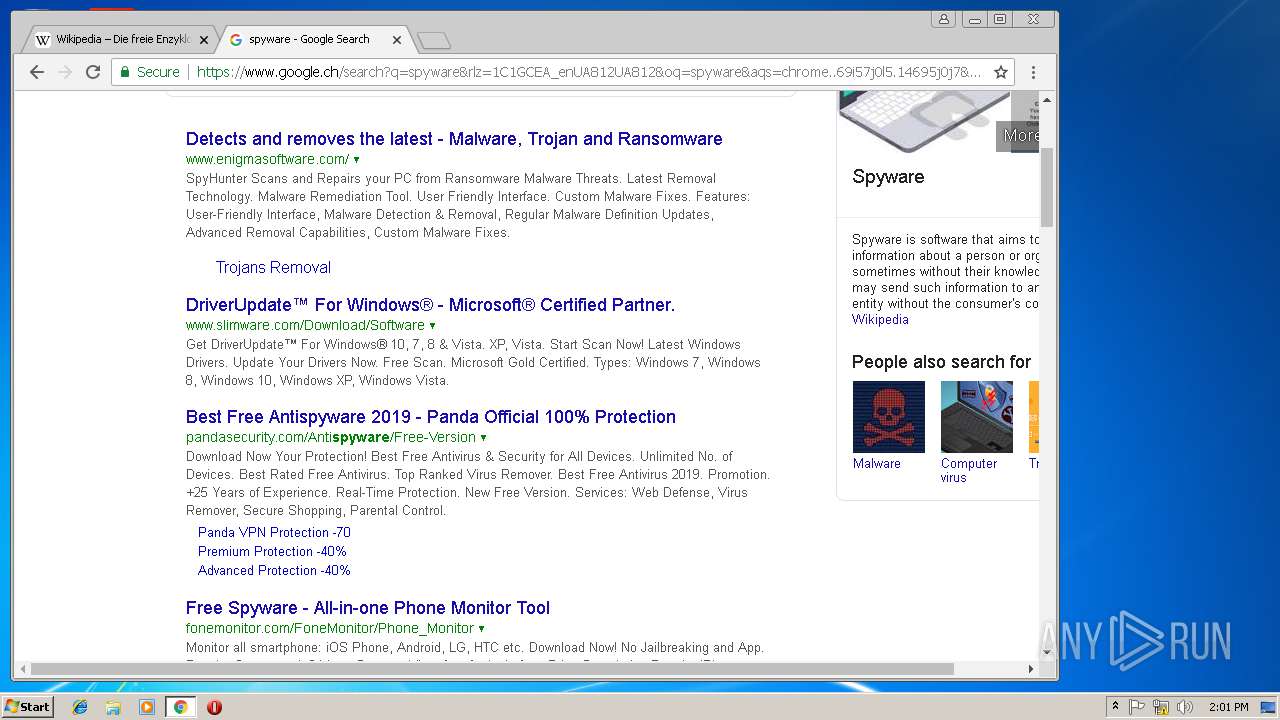The width and height of the screenshot is (1280, 720).
Task: Open the Wikipedia link in Spyware panel
Action: pyautogui.click(x=880, y=319)
